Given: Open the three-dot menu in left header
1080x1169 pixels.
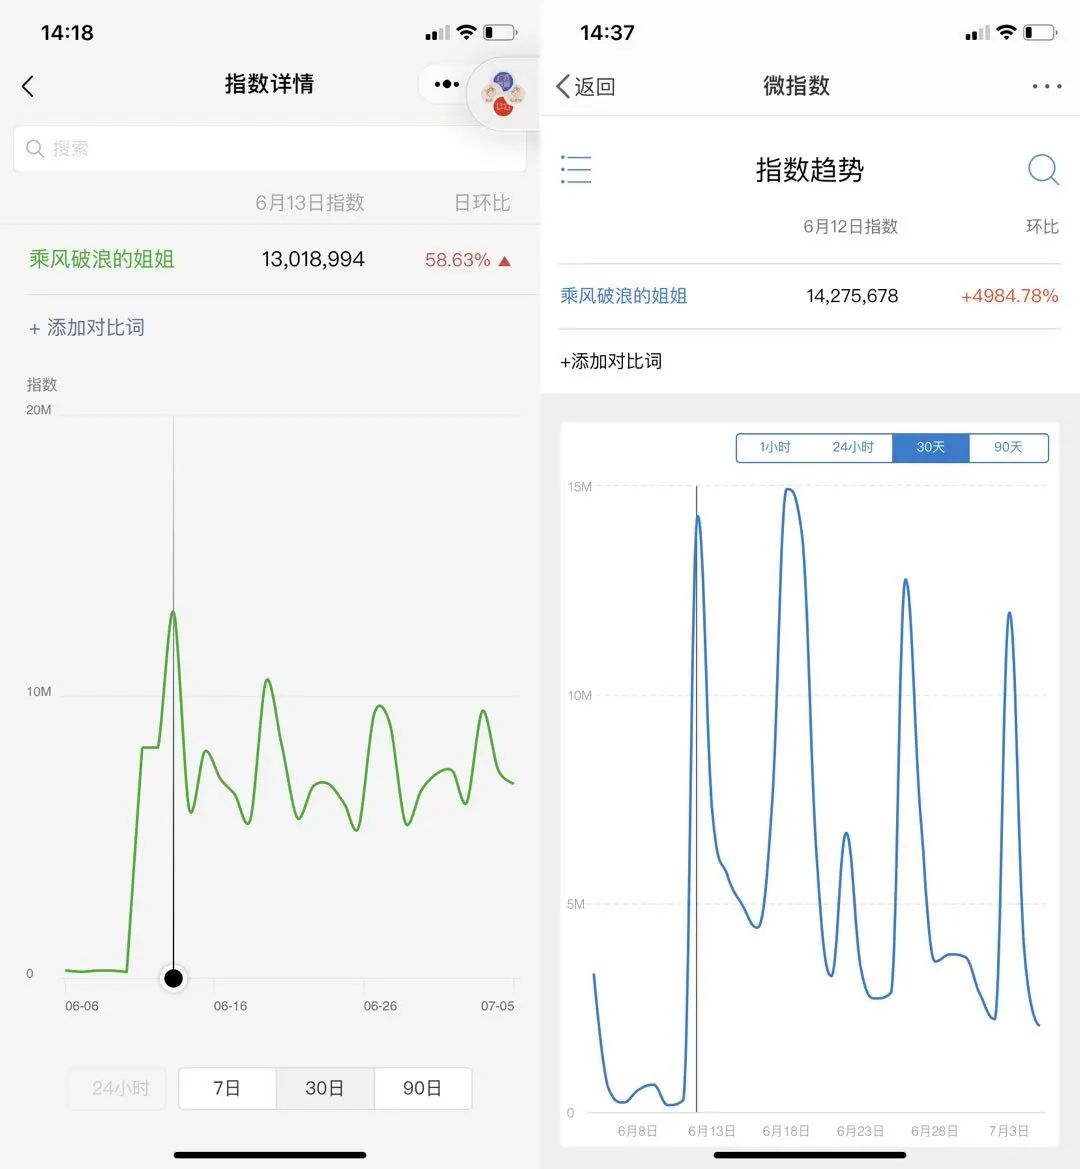Looking at the screenshot, I should click(446, 84).
